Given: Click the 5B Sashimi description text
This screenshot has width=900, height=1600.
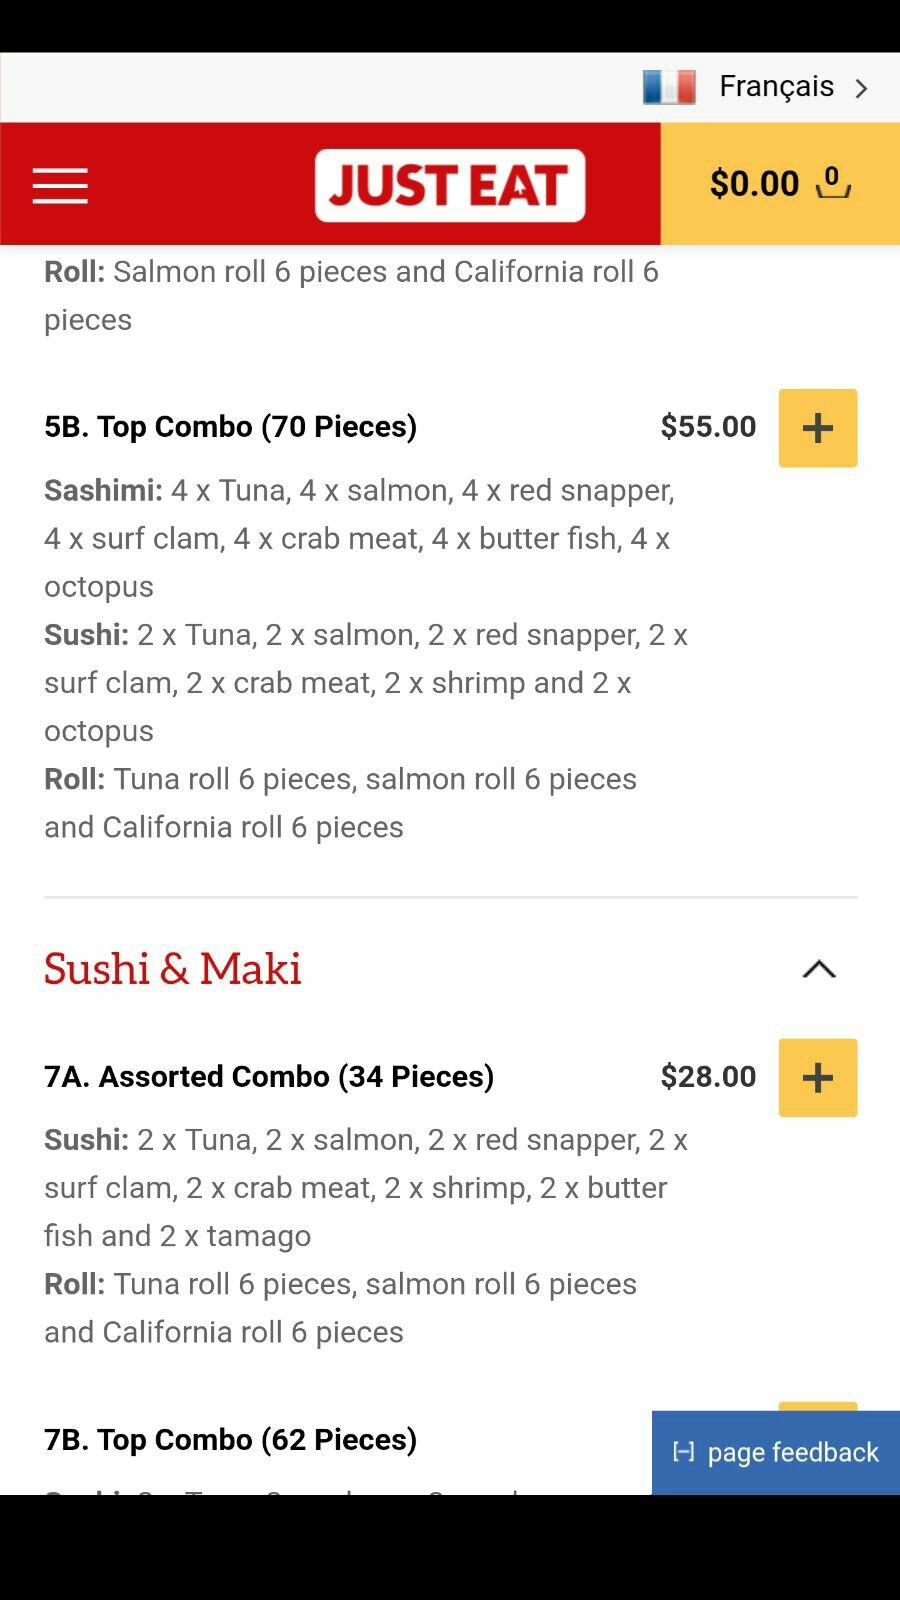Looking at the screenshot, I should coord(360,538).
